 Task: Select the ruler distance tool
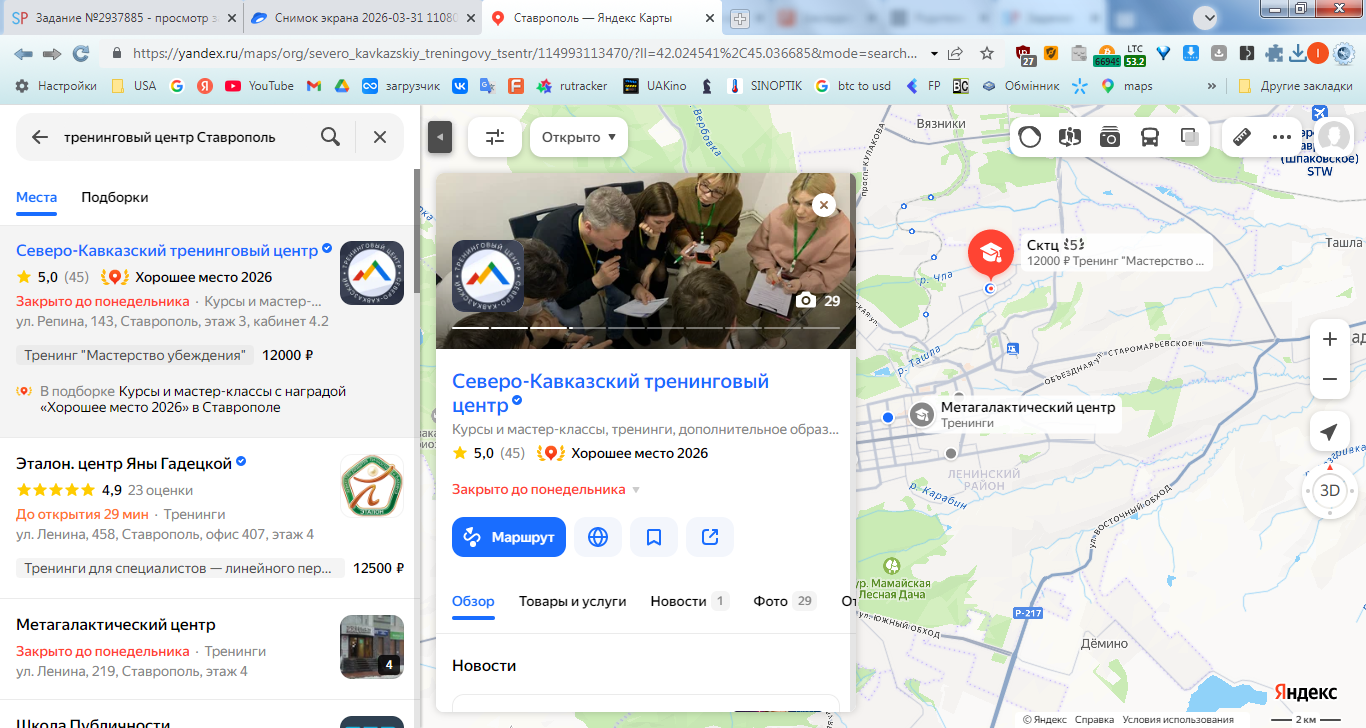click(x=1243, y=137)
